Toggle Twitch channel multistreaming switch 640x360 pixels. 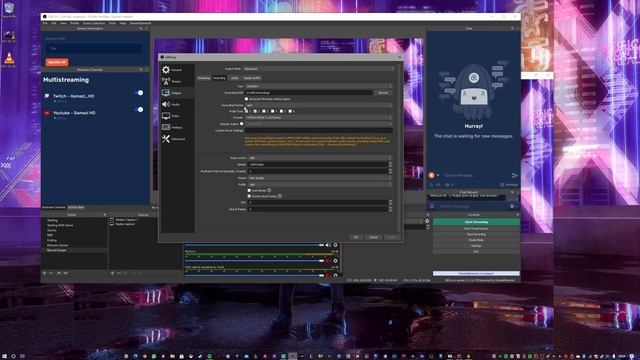(x=139, y=93)
